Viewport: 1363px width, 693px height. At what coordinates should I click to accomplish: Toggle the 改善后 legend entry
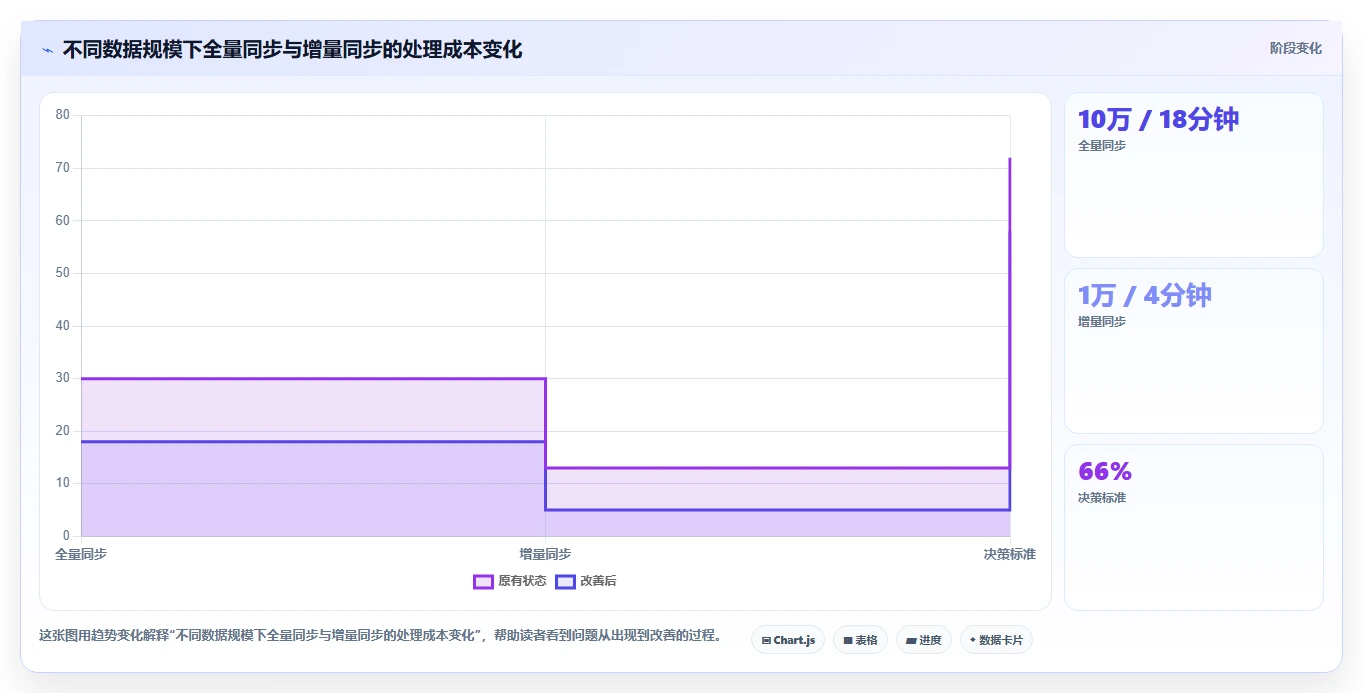point(586,581)
